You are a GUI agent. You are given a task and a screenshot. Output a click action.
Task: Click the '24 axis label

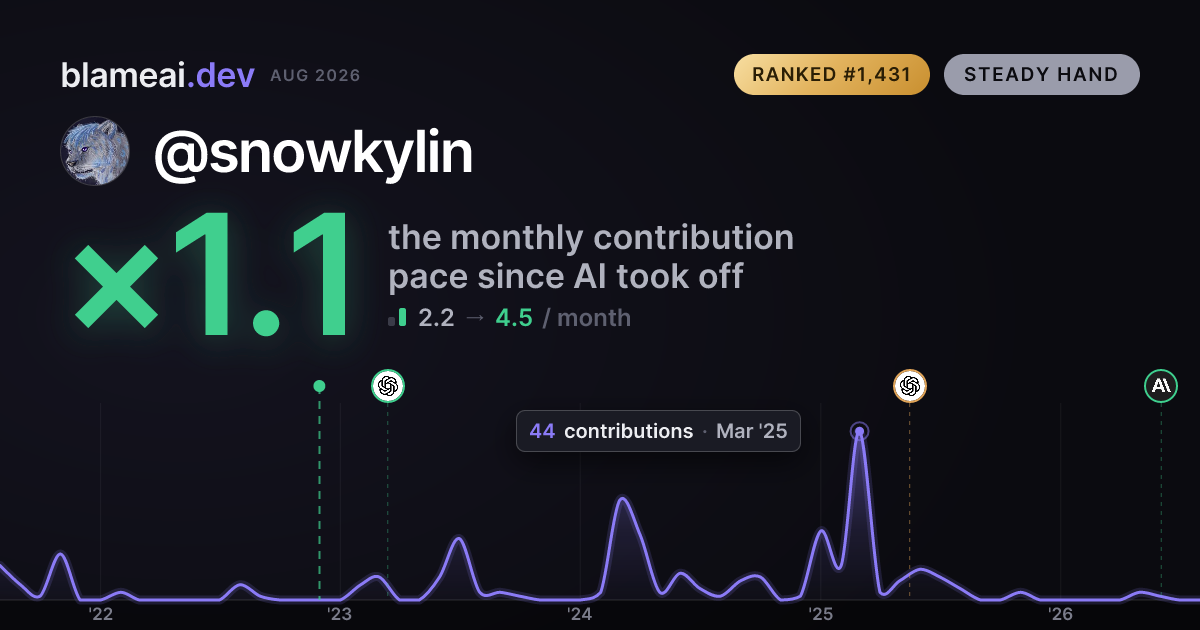point(580,613)
